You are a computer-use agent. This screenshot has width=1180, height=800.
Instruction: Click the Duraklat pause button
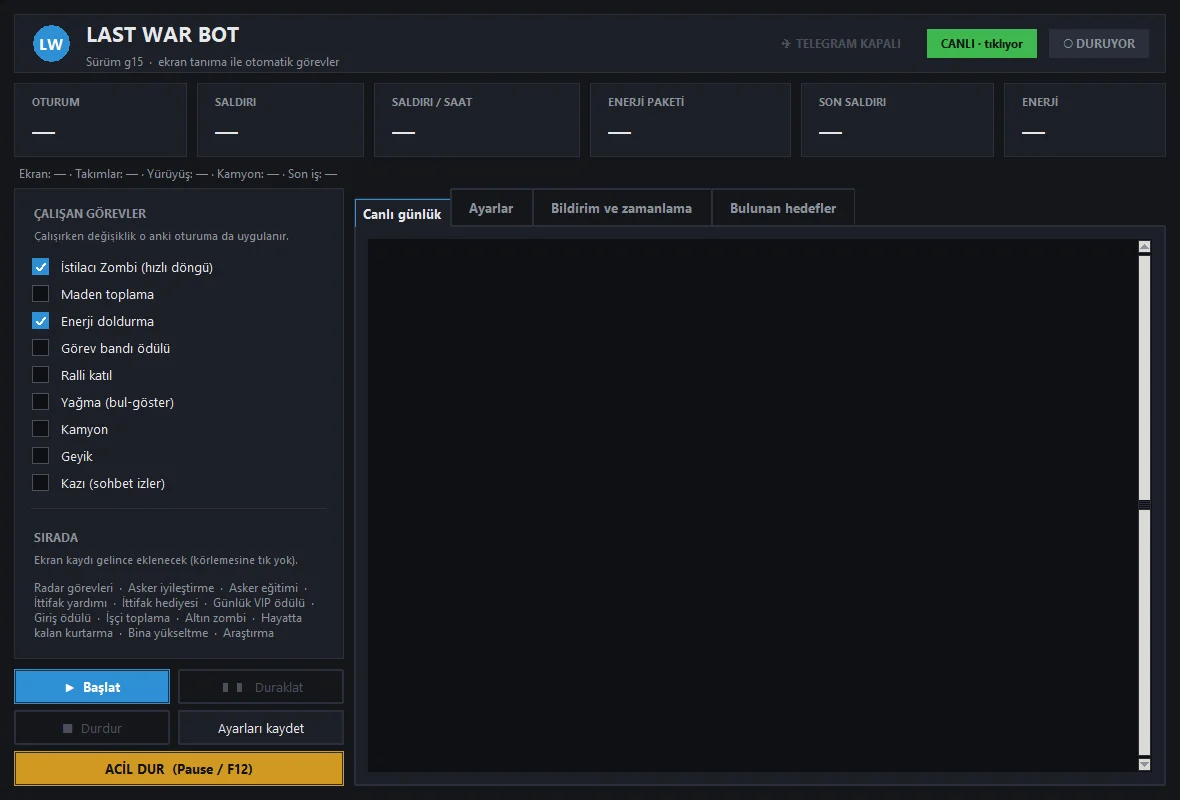pos(261,687)
